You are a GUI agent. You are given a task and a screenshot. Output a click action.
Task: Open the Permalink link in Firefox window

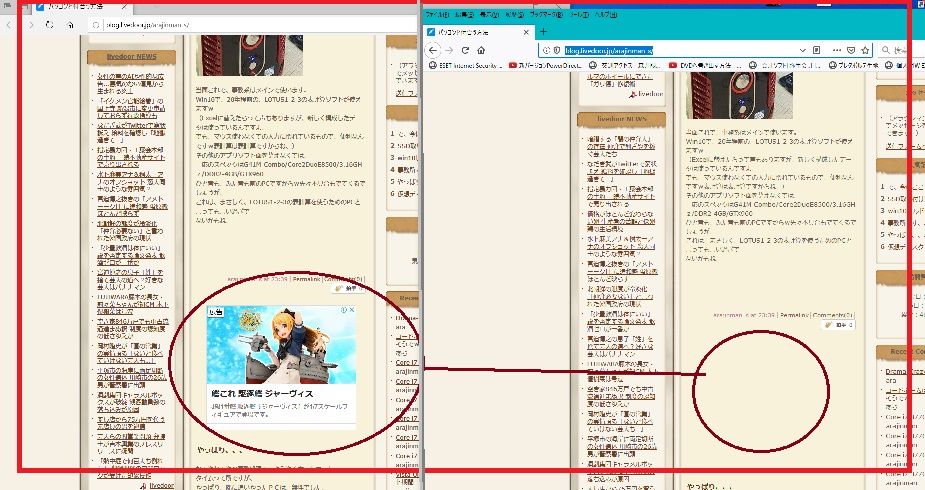click(794, 315)
